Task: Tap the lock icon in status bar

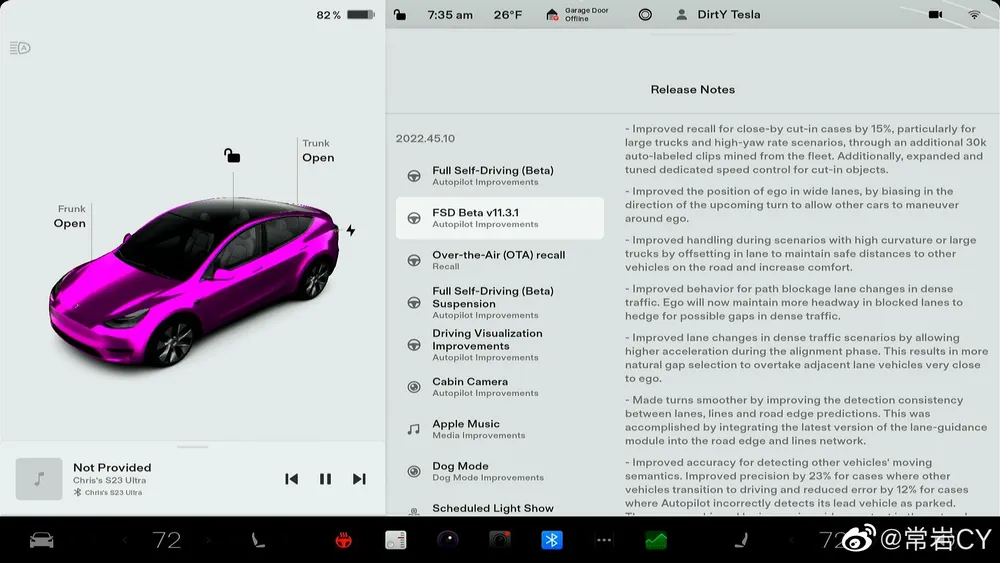Action: 400,15
